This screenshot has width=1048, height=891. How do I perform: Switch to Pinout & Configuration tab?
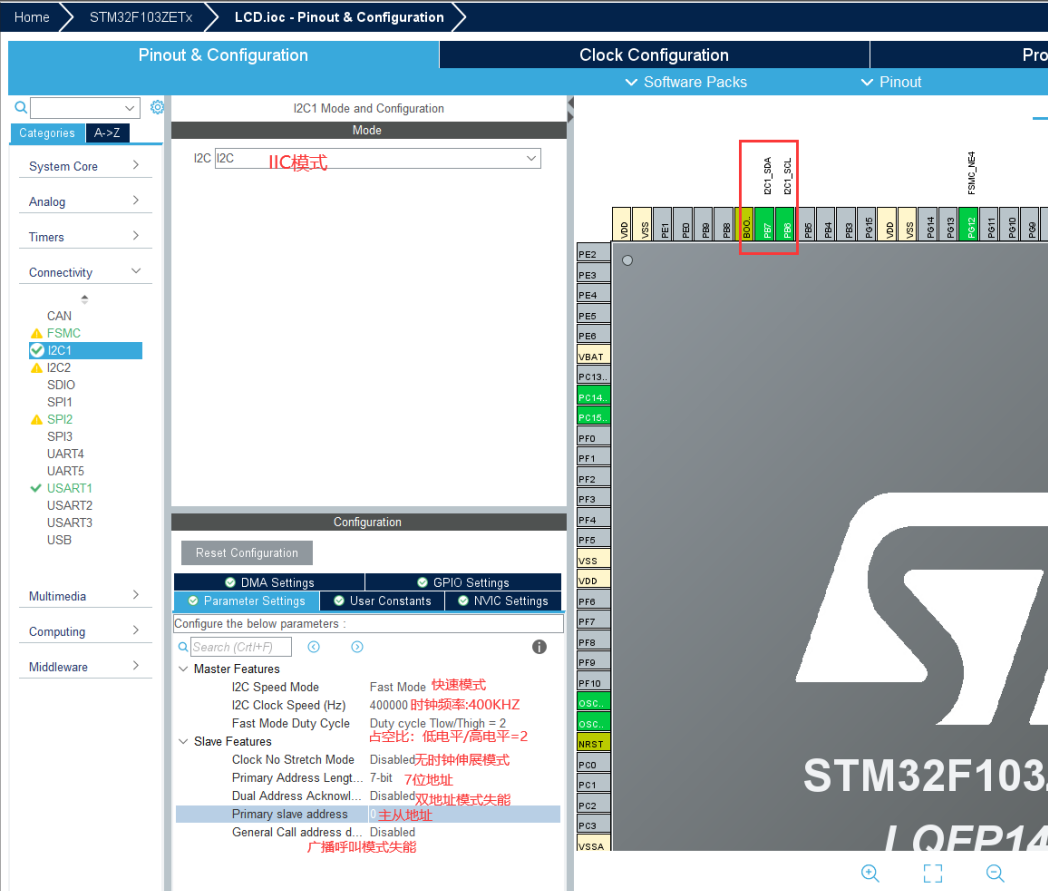(223, 55)
